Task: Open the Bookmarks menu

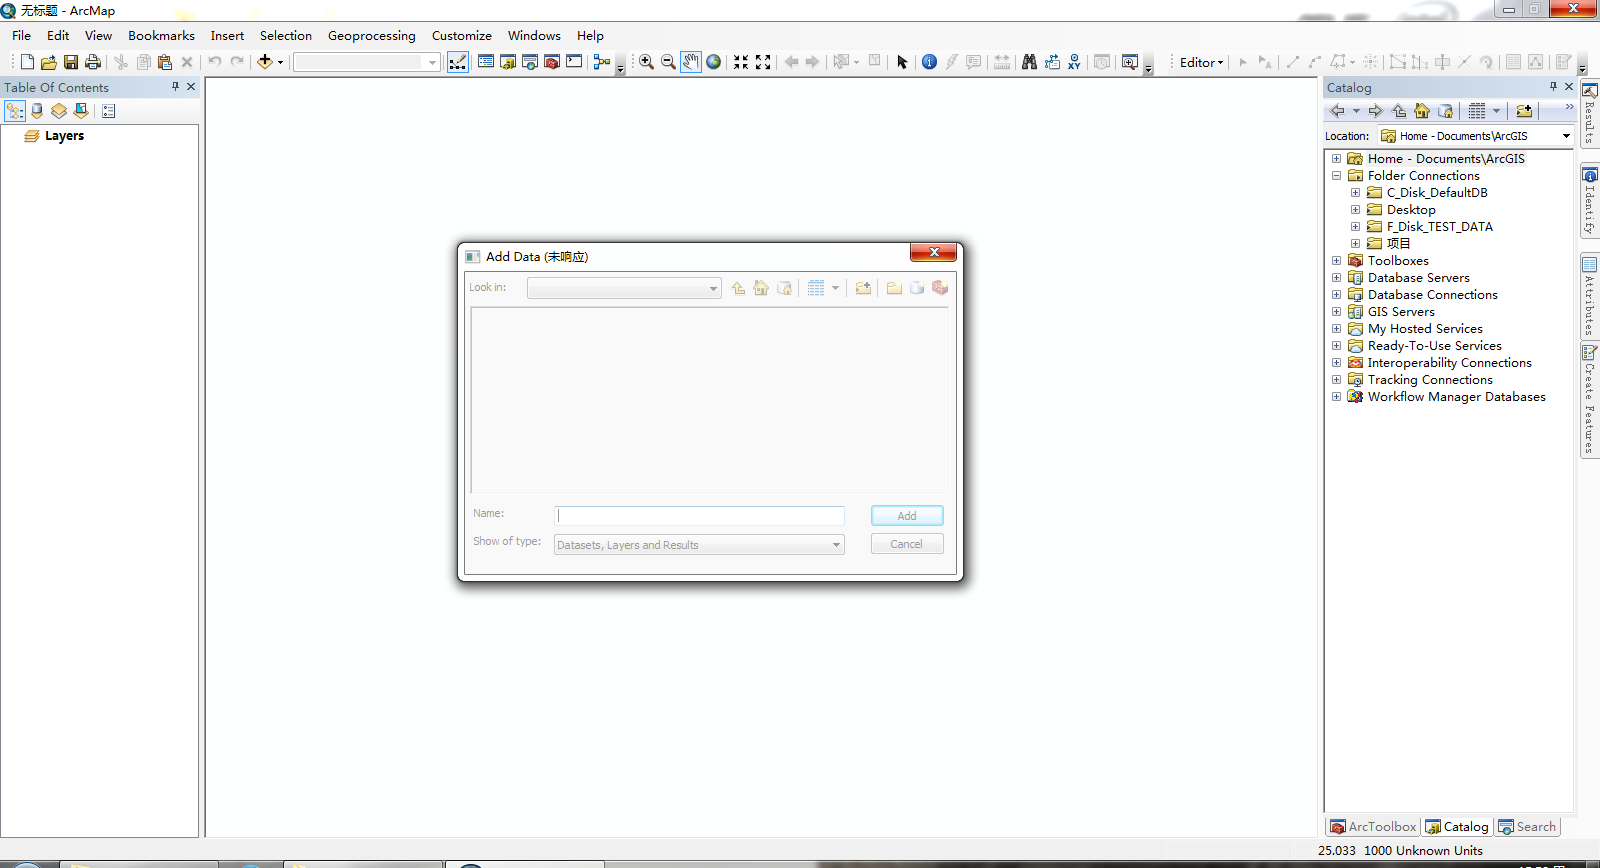Action: click(x=161, y=35)
